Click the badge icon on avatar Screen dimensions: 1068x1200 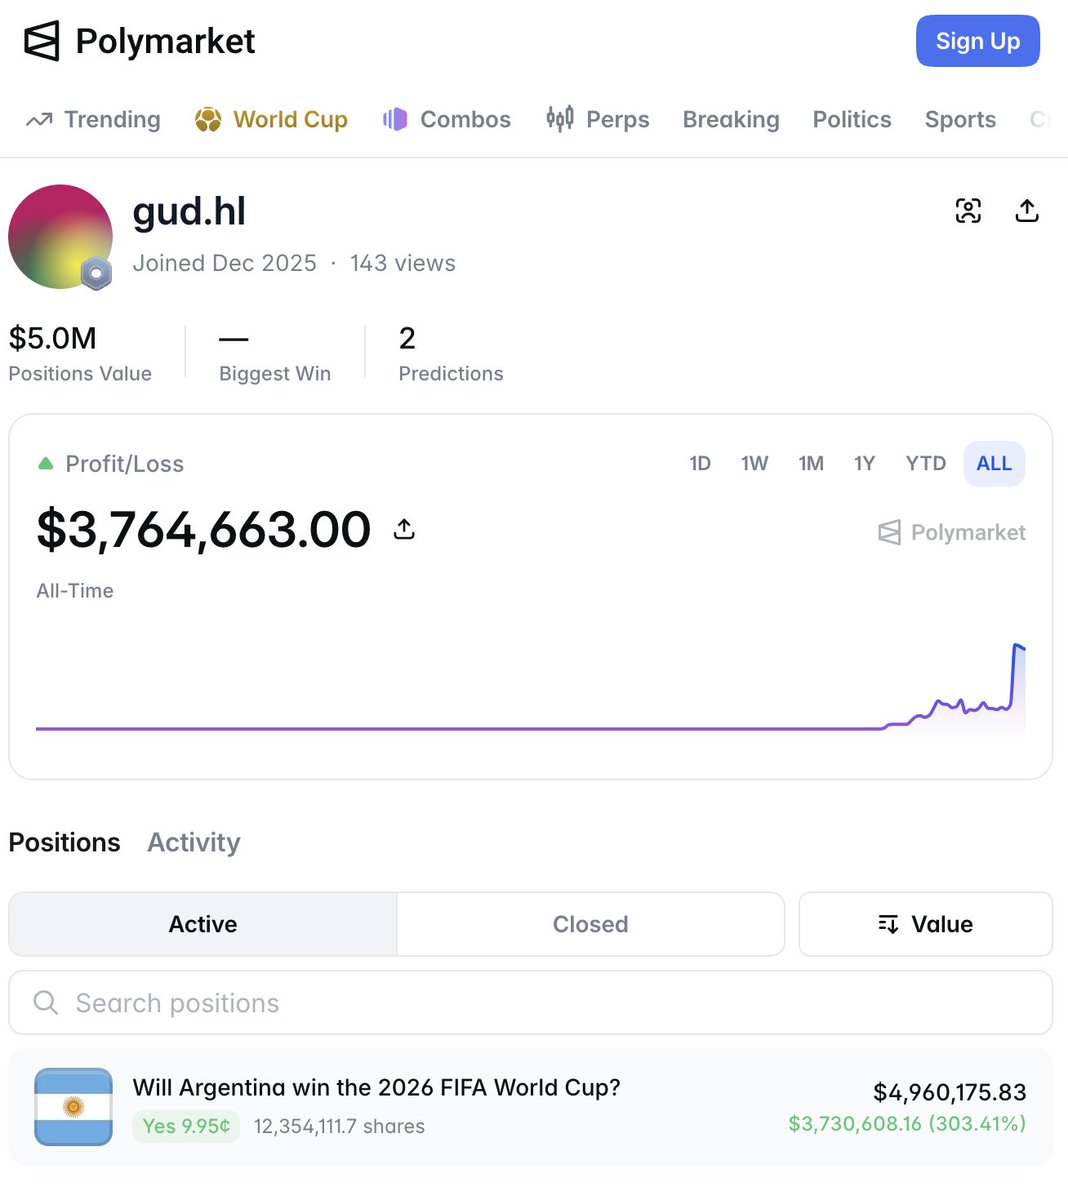[x=96, y=272]
